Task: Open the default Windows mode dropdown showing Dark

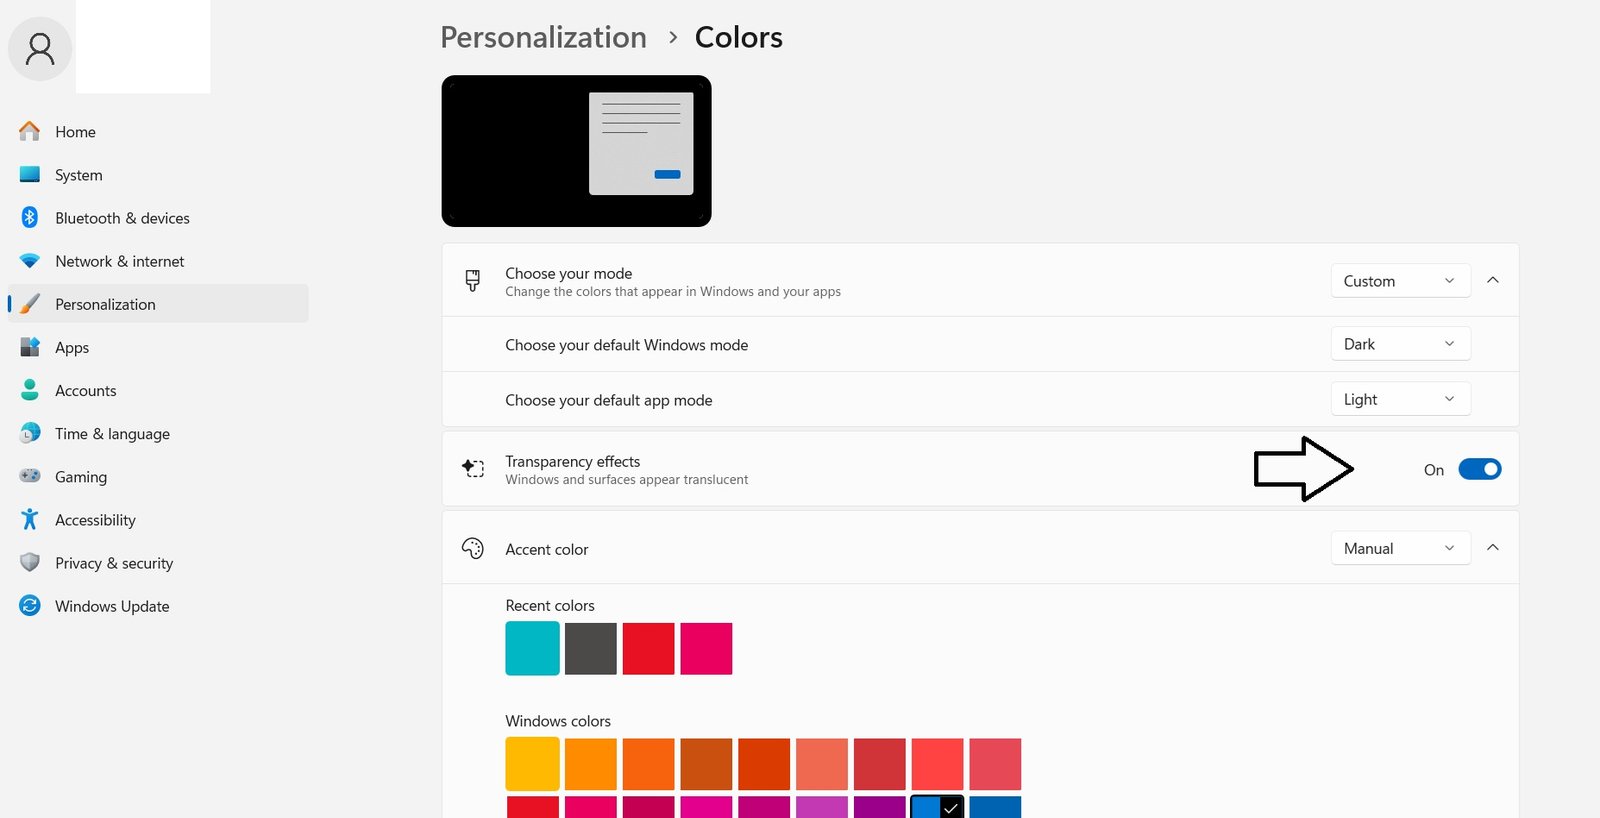Action: coord(1400,344)
